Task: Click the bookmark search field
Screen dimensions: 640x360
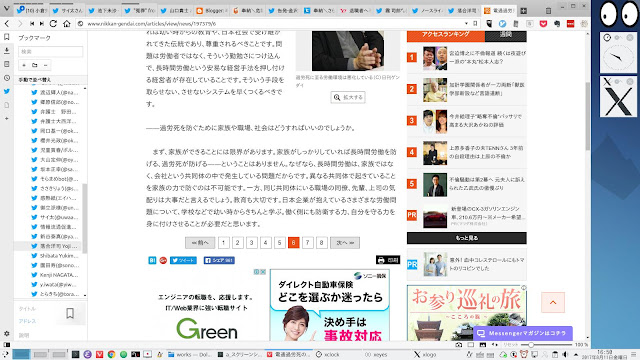Action: click(51, 51)
